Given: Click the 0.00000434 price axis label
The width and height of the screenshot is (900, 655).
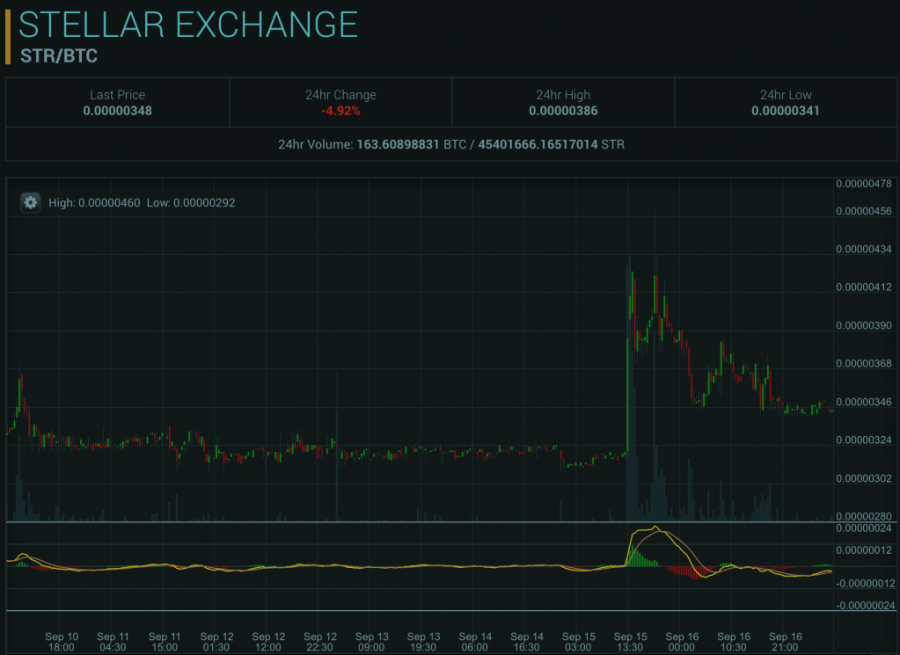Looking at the screenshot, I should pyautogui.click(x=864, y=249).
